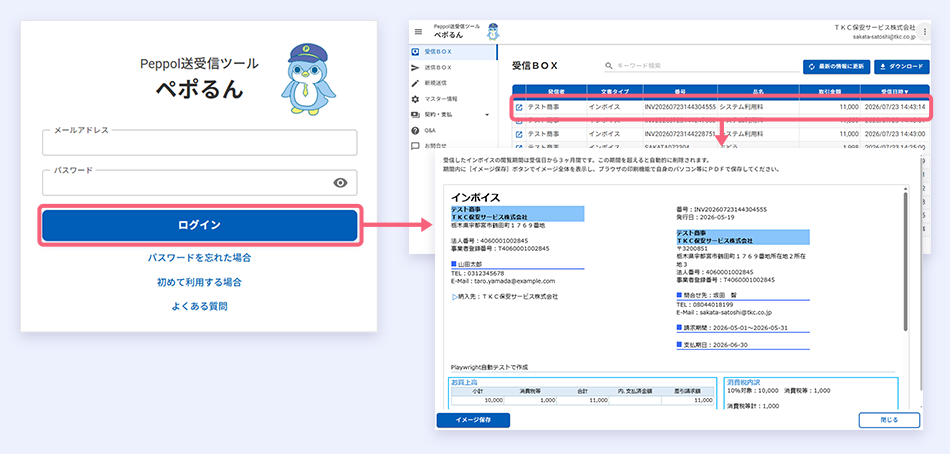
Task: Click the 新規送信 pencil icon
Action: point(415,82)
